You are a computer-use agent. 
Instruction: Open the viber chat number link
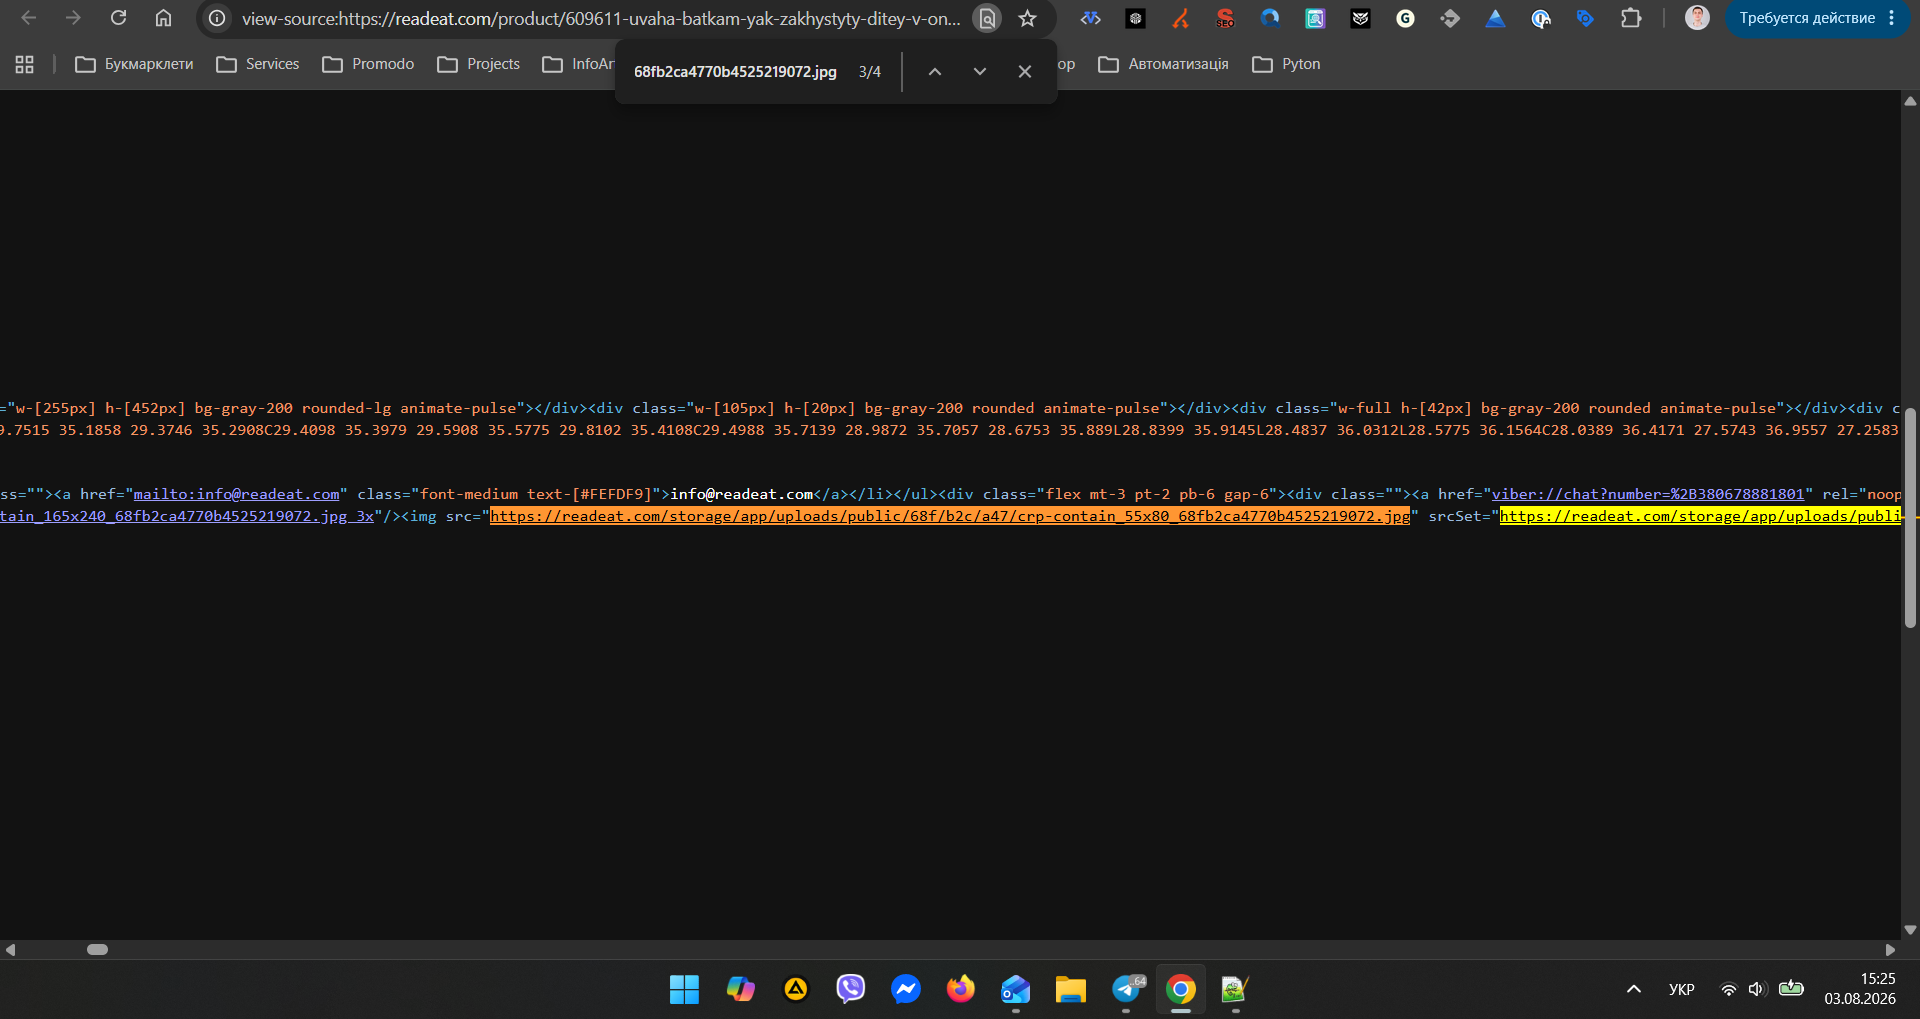(x=1648, y=494)
